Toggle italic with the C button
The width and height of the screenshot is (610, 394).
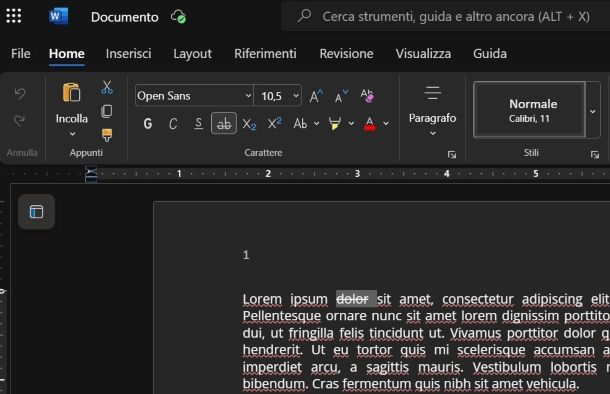pyautogui.click(x=173, y=124)
